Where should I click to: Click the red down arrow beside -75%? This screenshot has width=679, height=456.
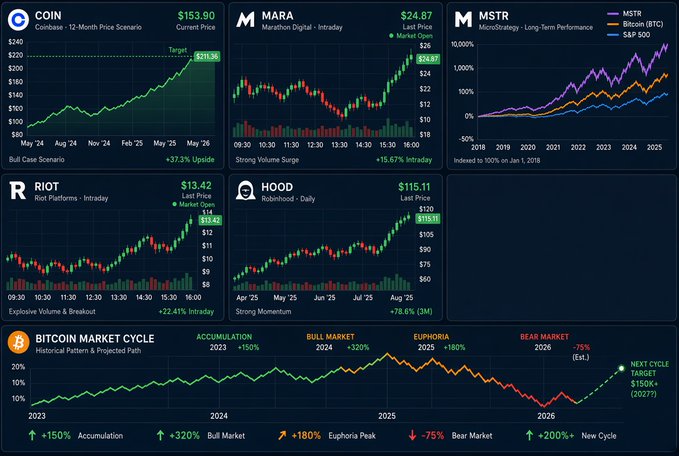click(x=412, y=435)
